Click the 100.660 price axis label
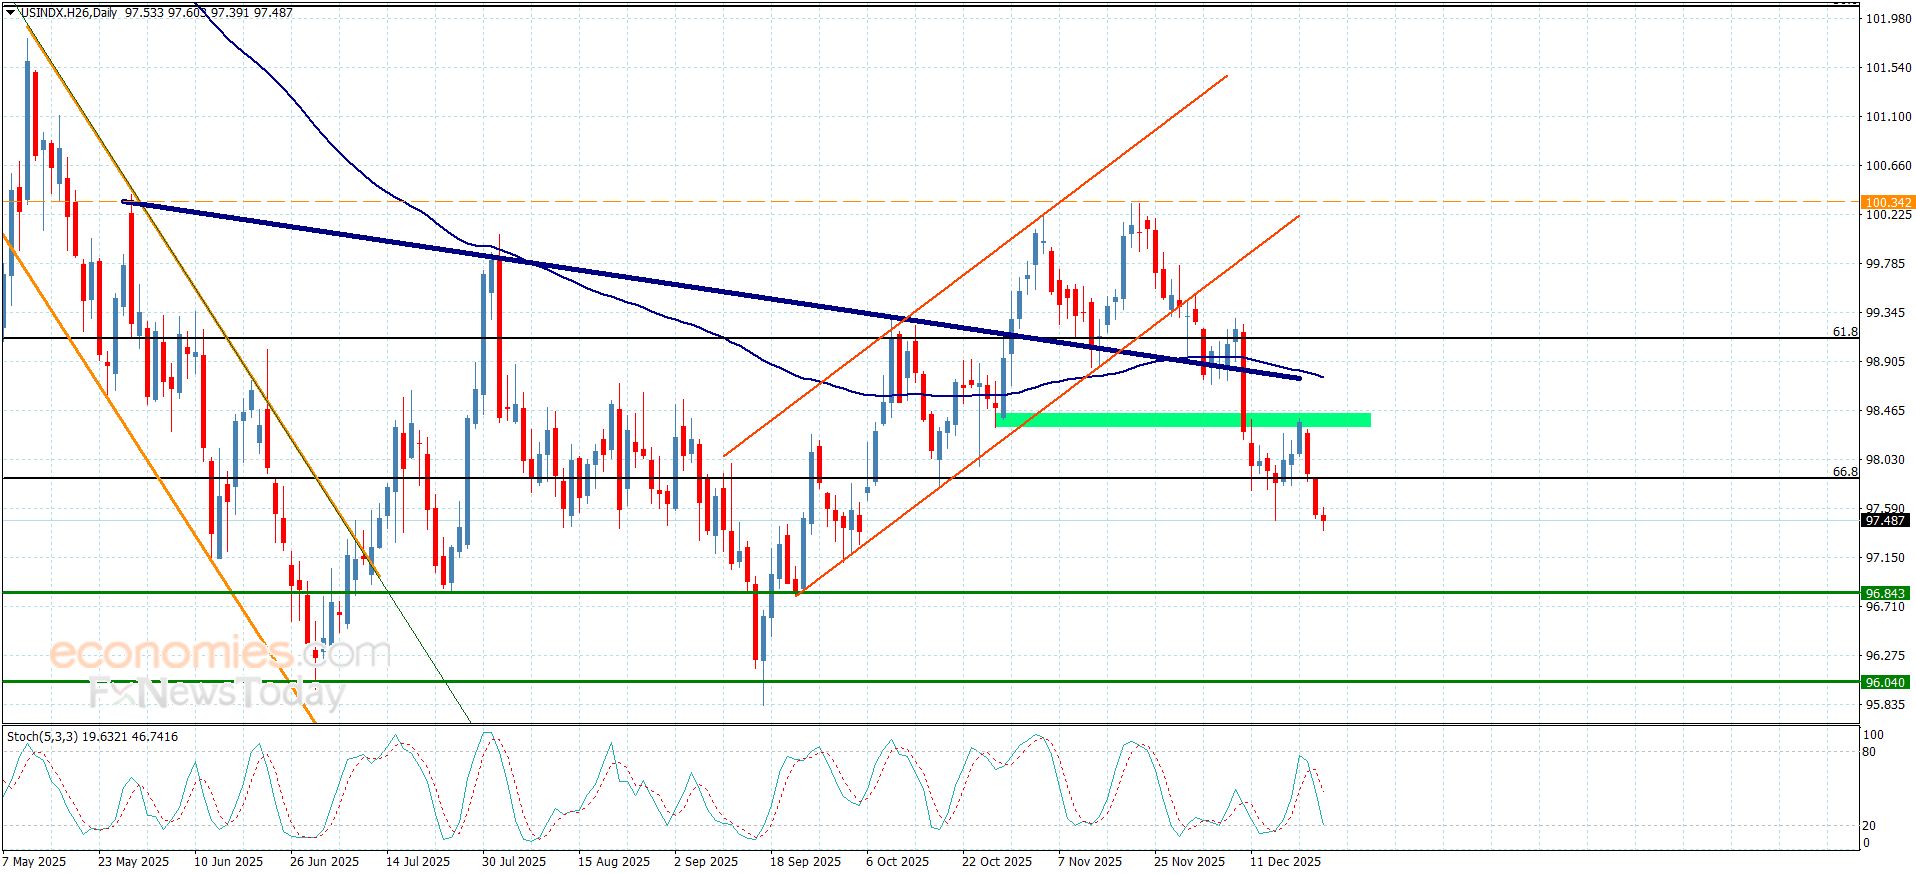Image resolution: width=1916 pixels, height=874 pixels. coord(1888,166)
